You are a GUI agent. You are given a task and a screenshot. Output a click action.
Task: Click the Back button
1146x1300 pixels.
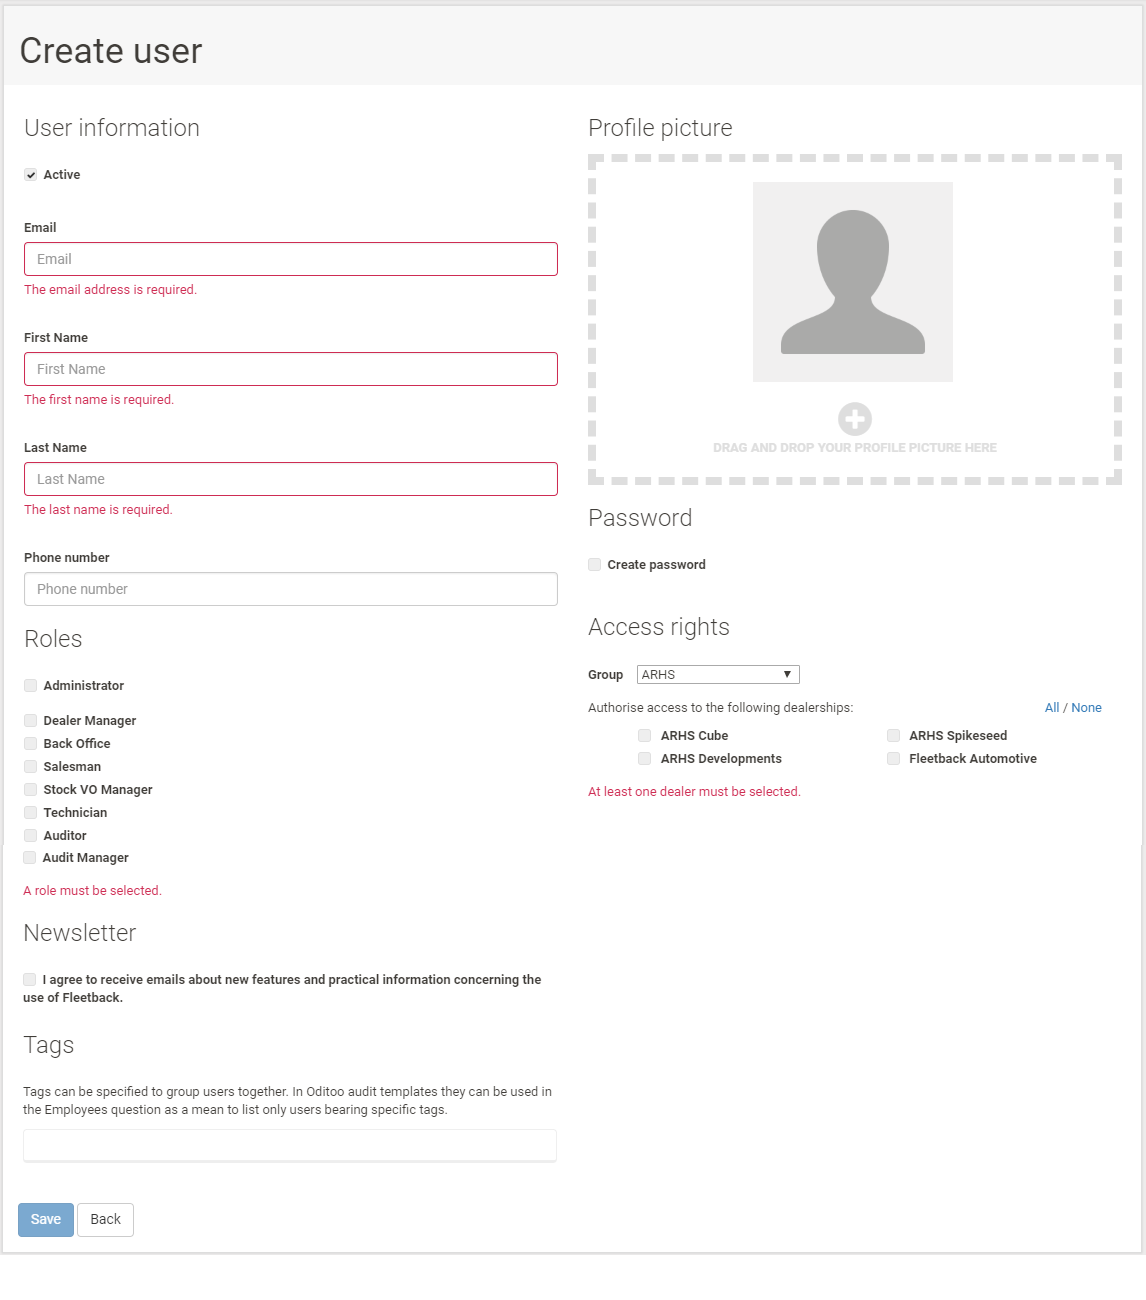(105, 1219)
